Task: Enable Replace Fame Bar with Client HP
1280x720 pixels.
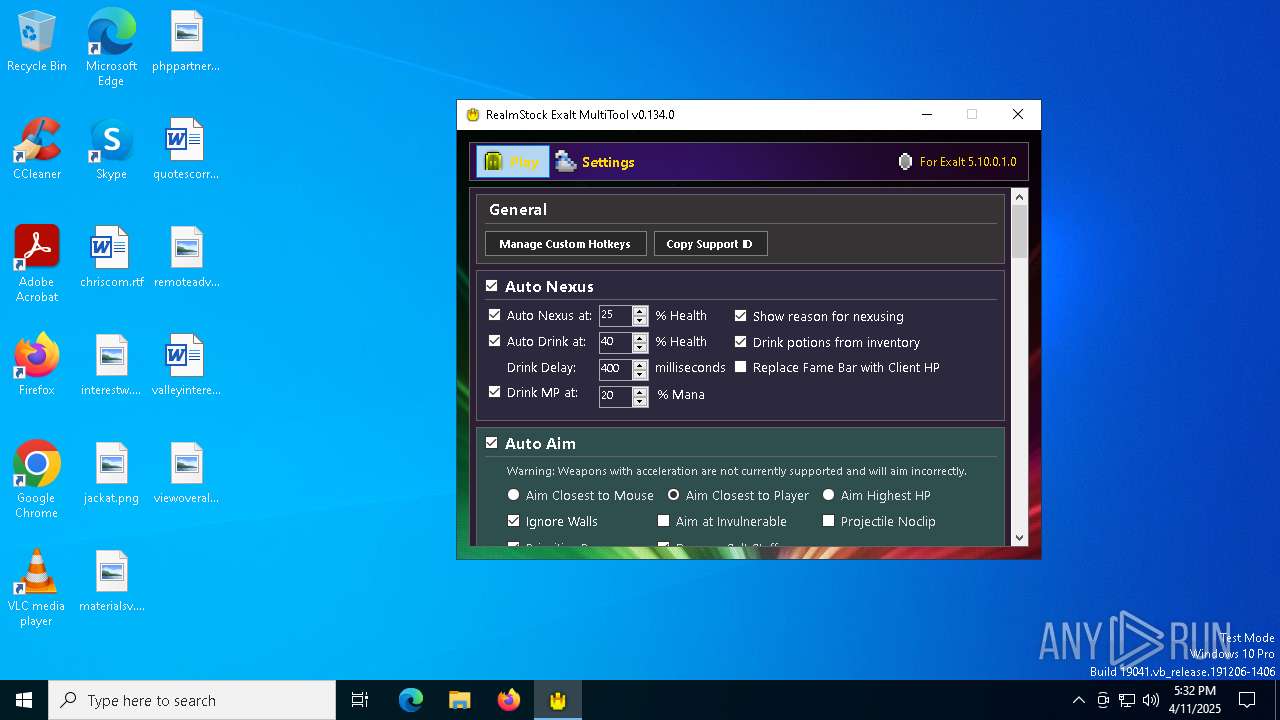Action: click(741, 367)
